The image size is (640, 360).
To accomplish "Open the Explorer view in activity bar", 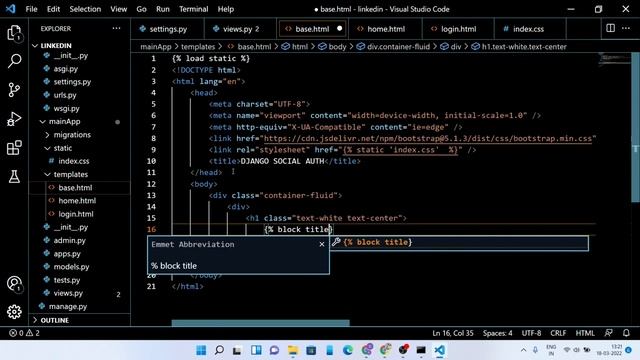I will (x=14, y=33).
